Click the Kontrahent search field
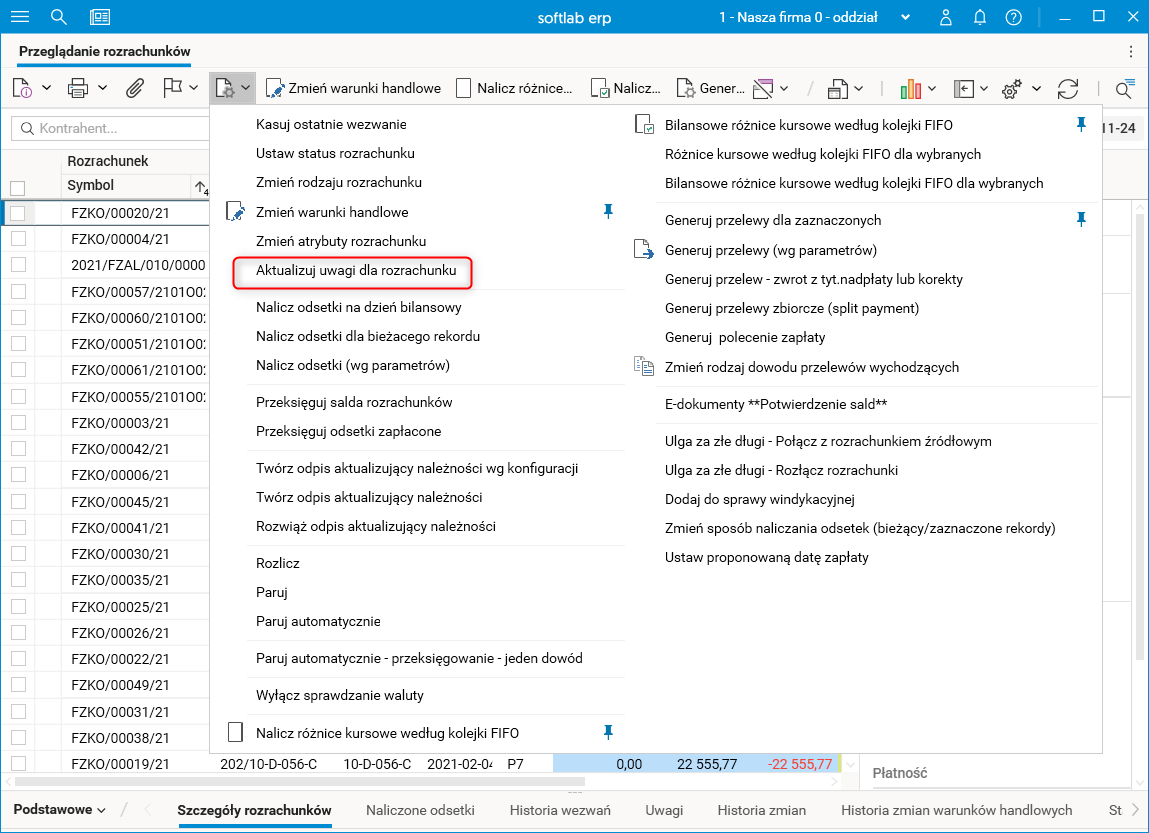The height and width of the screenshot is (833, 1149). pos(110,128)
